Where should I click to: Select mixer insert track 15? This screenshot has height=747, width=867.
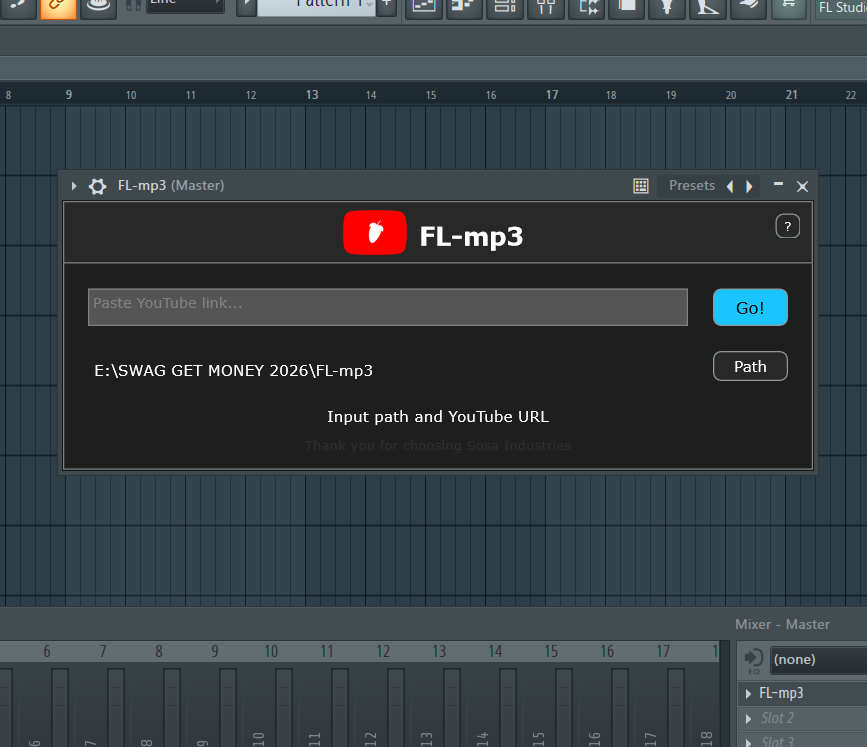click(551, 651)
